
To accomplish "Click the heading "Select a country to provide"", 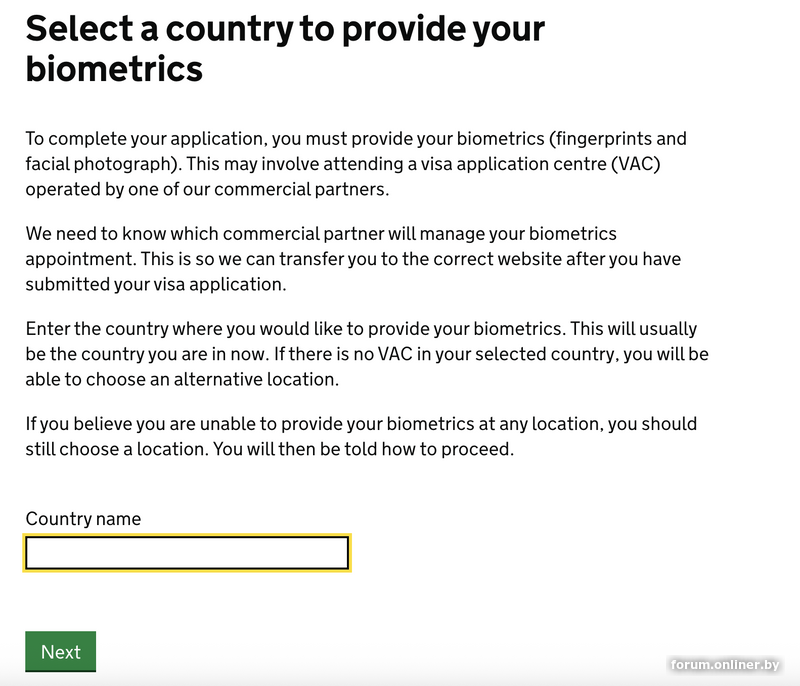I will click(x=285, y=29).
